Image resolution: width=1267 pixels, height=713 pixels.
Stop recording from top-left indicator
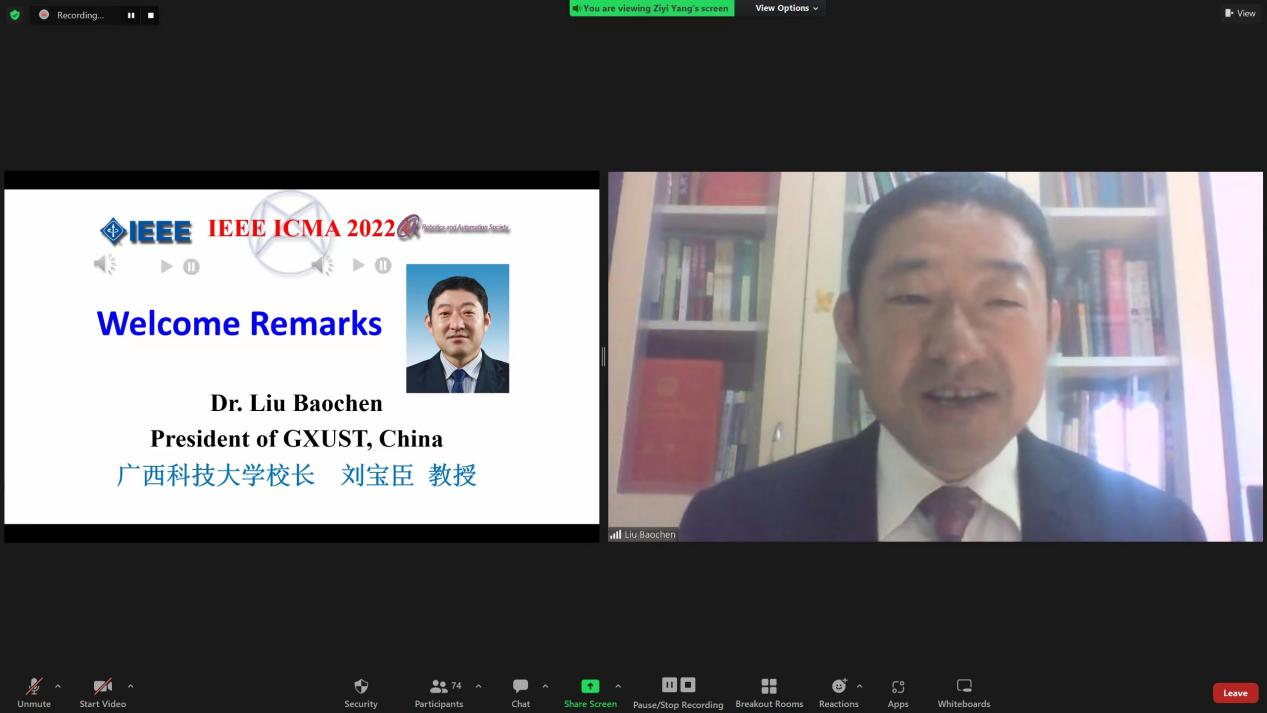(x=151, y=15)
